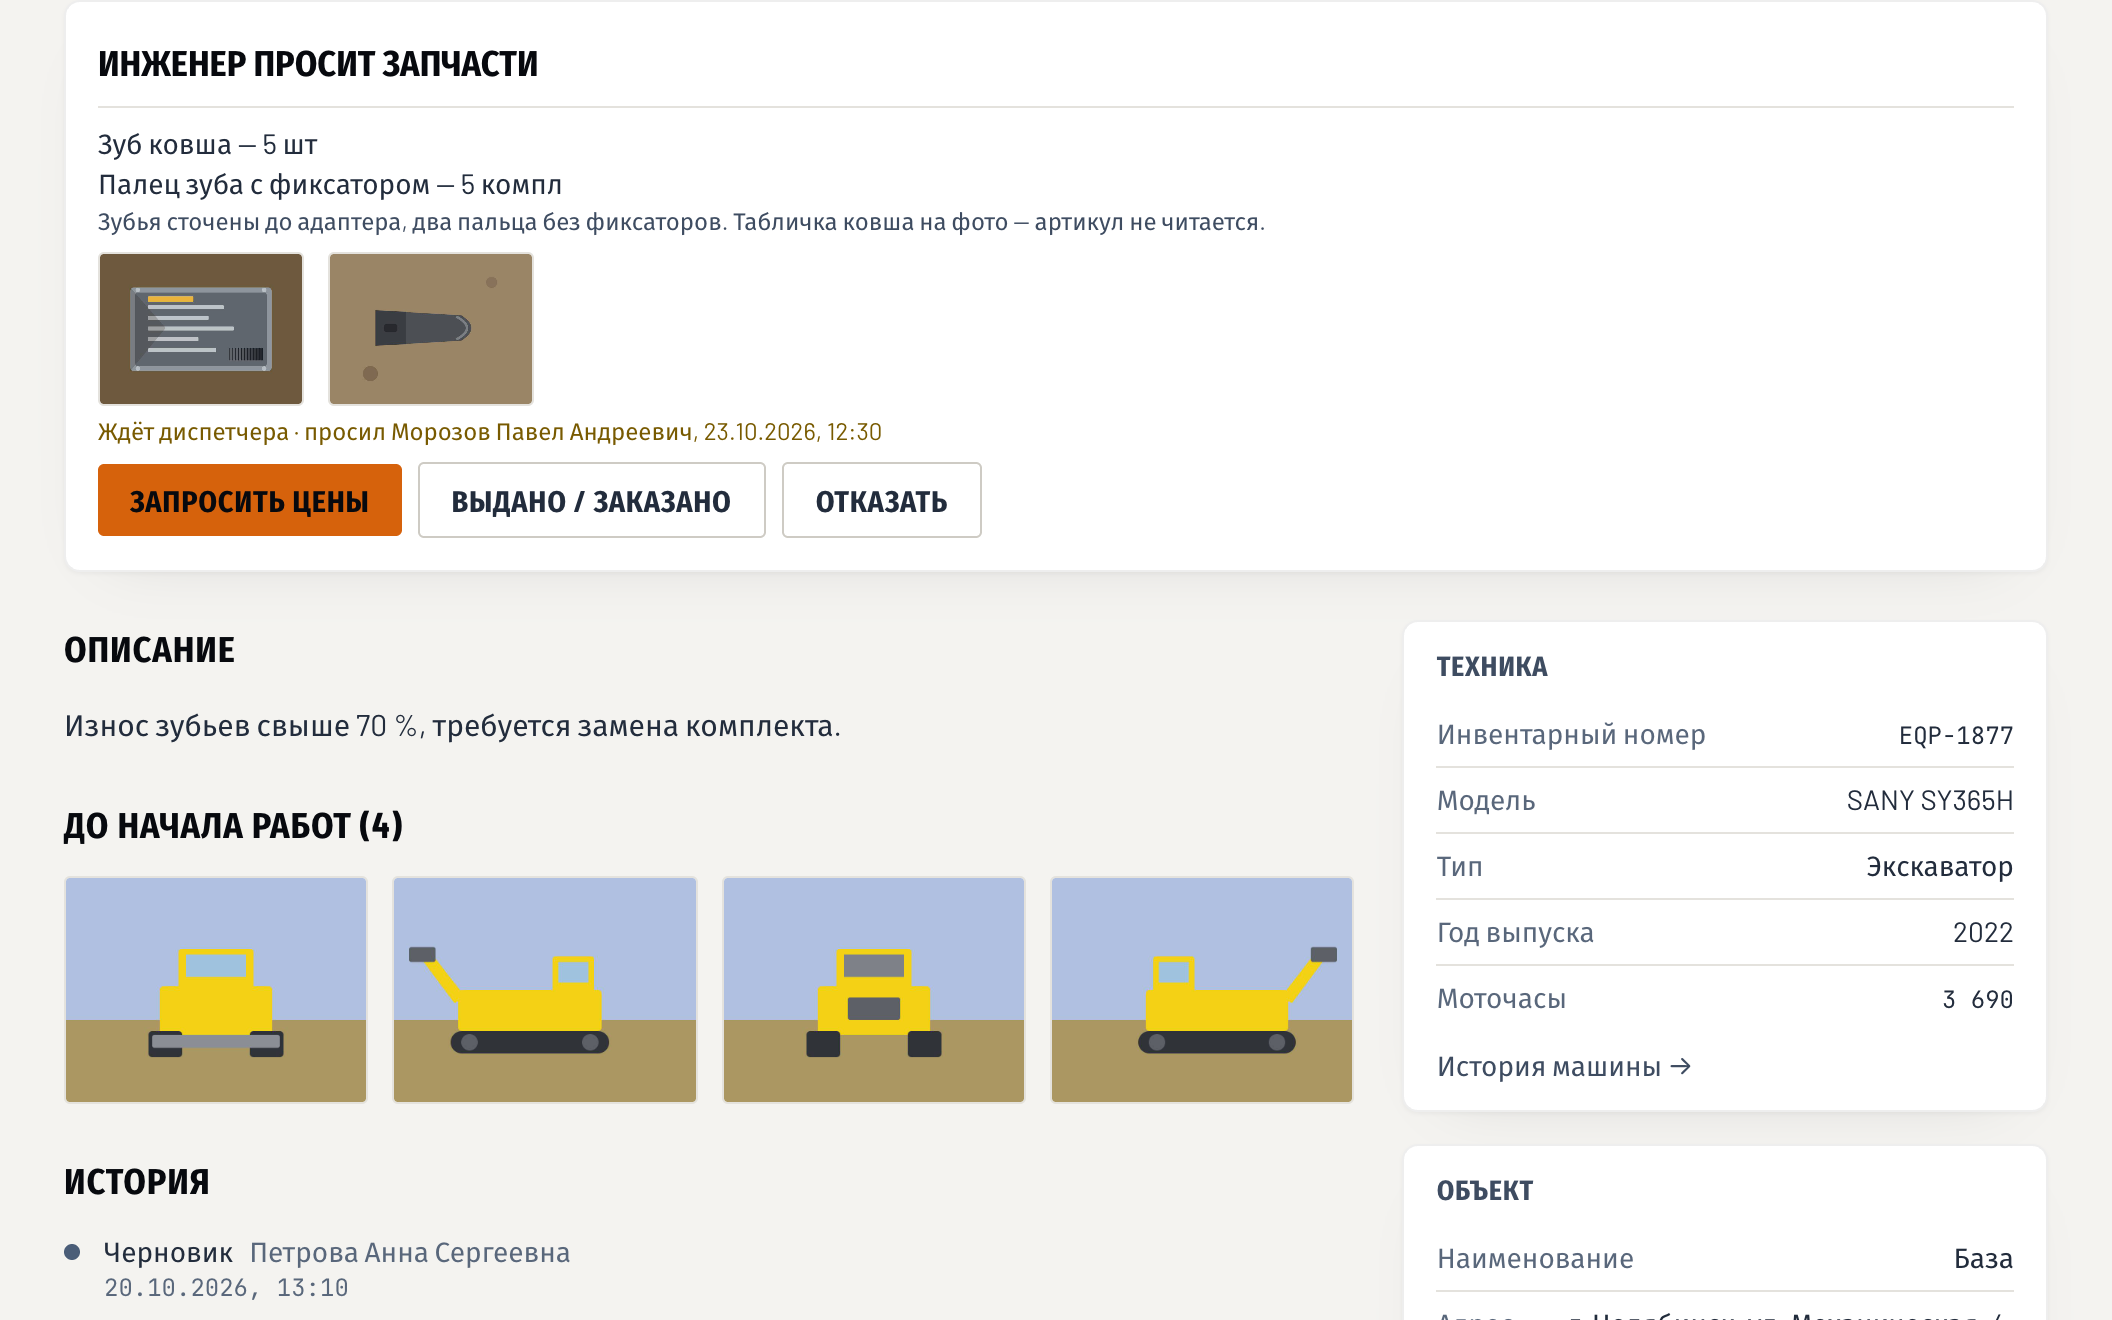Open the excavator photo with boom pointing left
The image size is (2112, 1320).
click(x=545, y=990)
